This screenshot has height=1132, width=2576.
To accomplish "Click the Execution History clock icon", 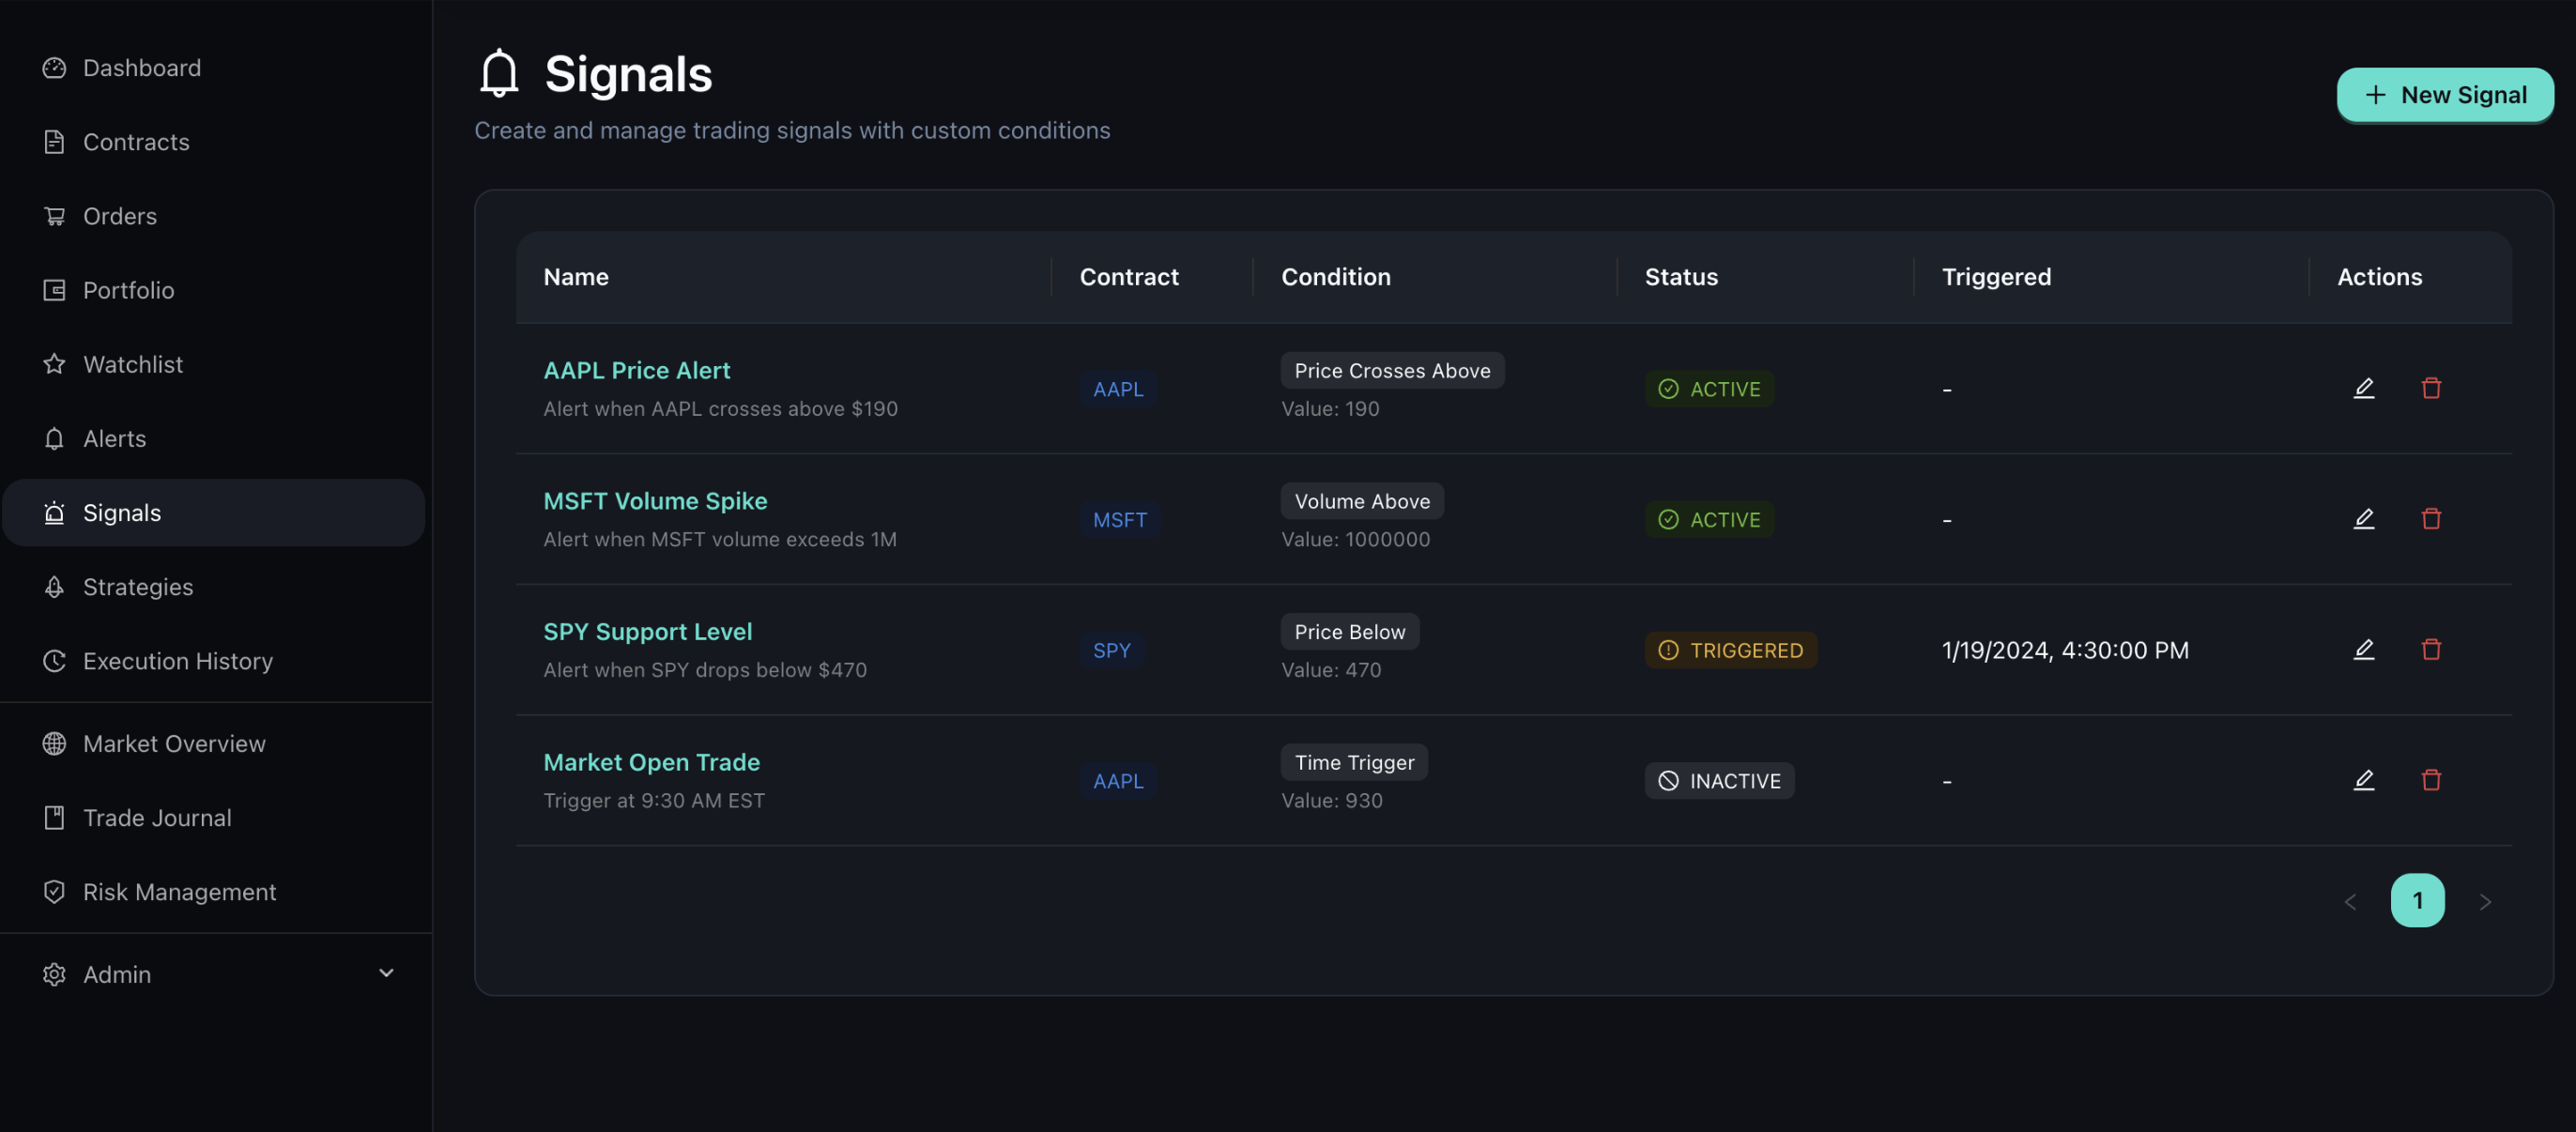I will 54,660.
